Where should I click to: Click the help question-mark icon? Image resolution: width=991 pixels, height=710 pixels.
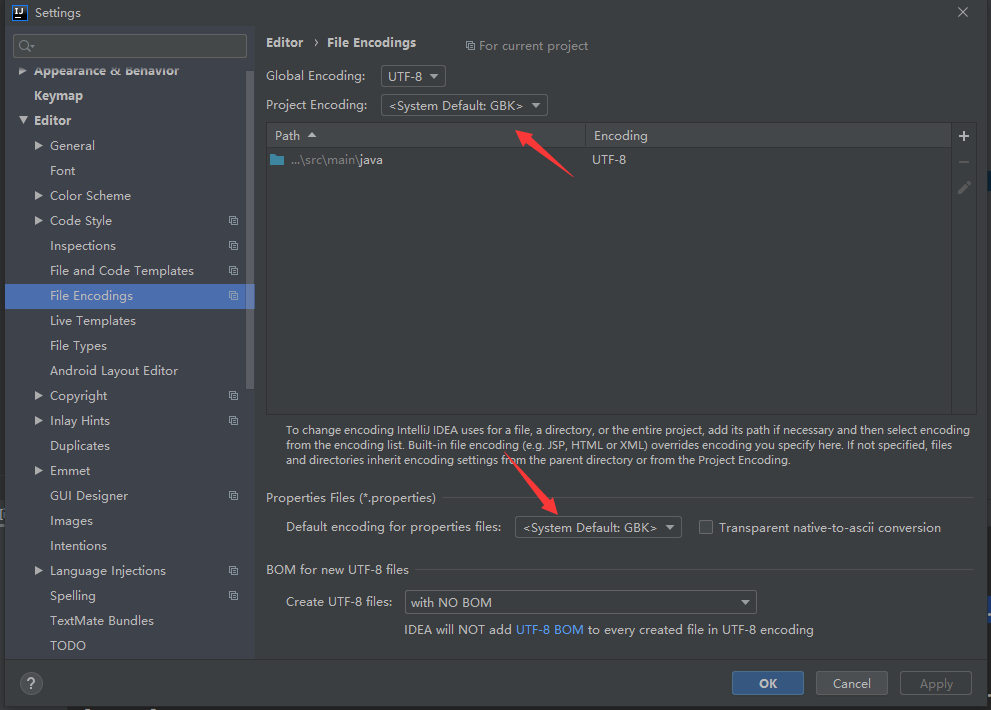pyautogui.click(x=30, y=683)
